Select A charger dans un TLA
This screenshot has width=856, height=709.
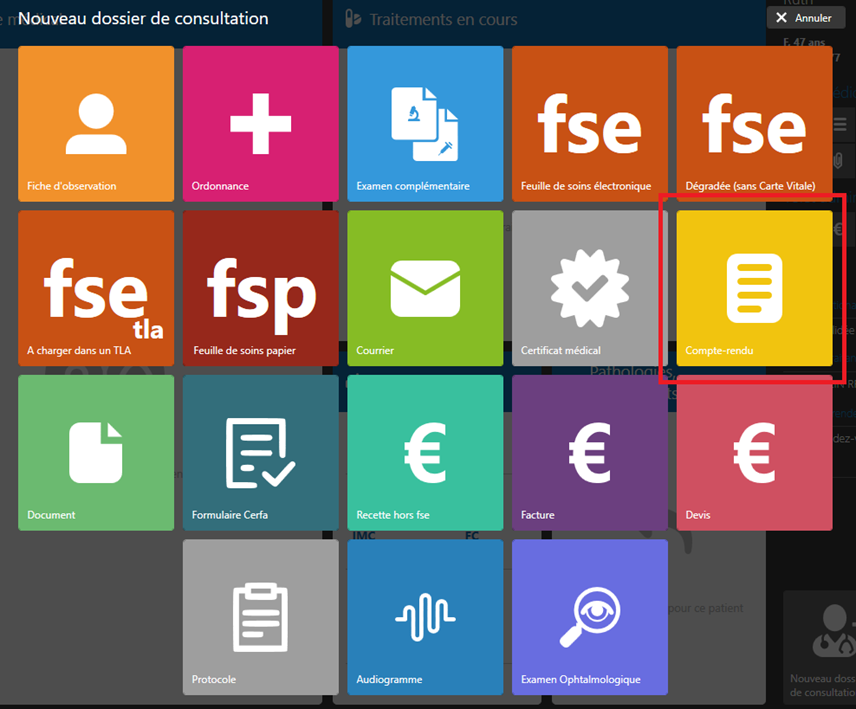coord(96,288)
